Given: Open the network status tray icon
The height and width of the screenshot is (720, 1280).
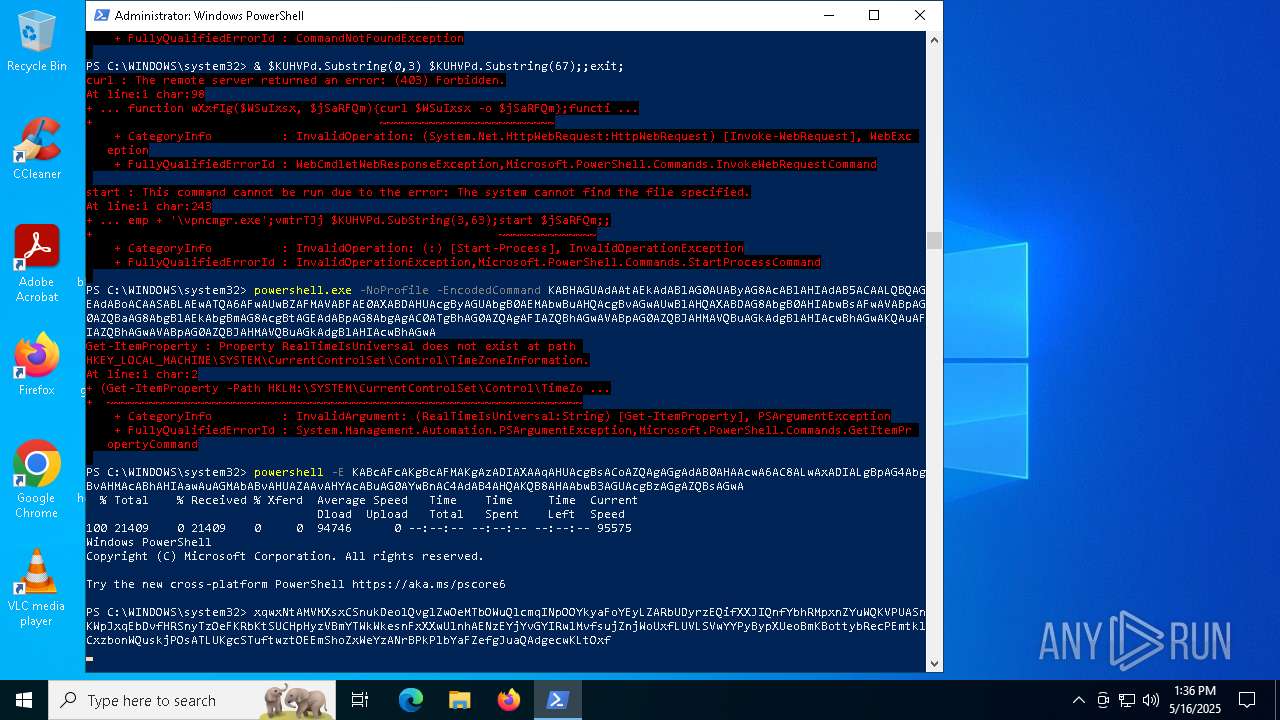Looking at the screenshot, I should [1127, 700].
